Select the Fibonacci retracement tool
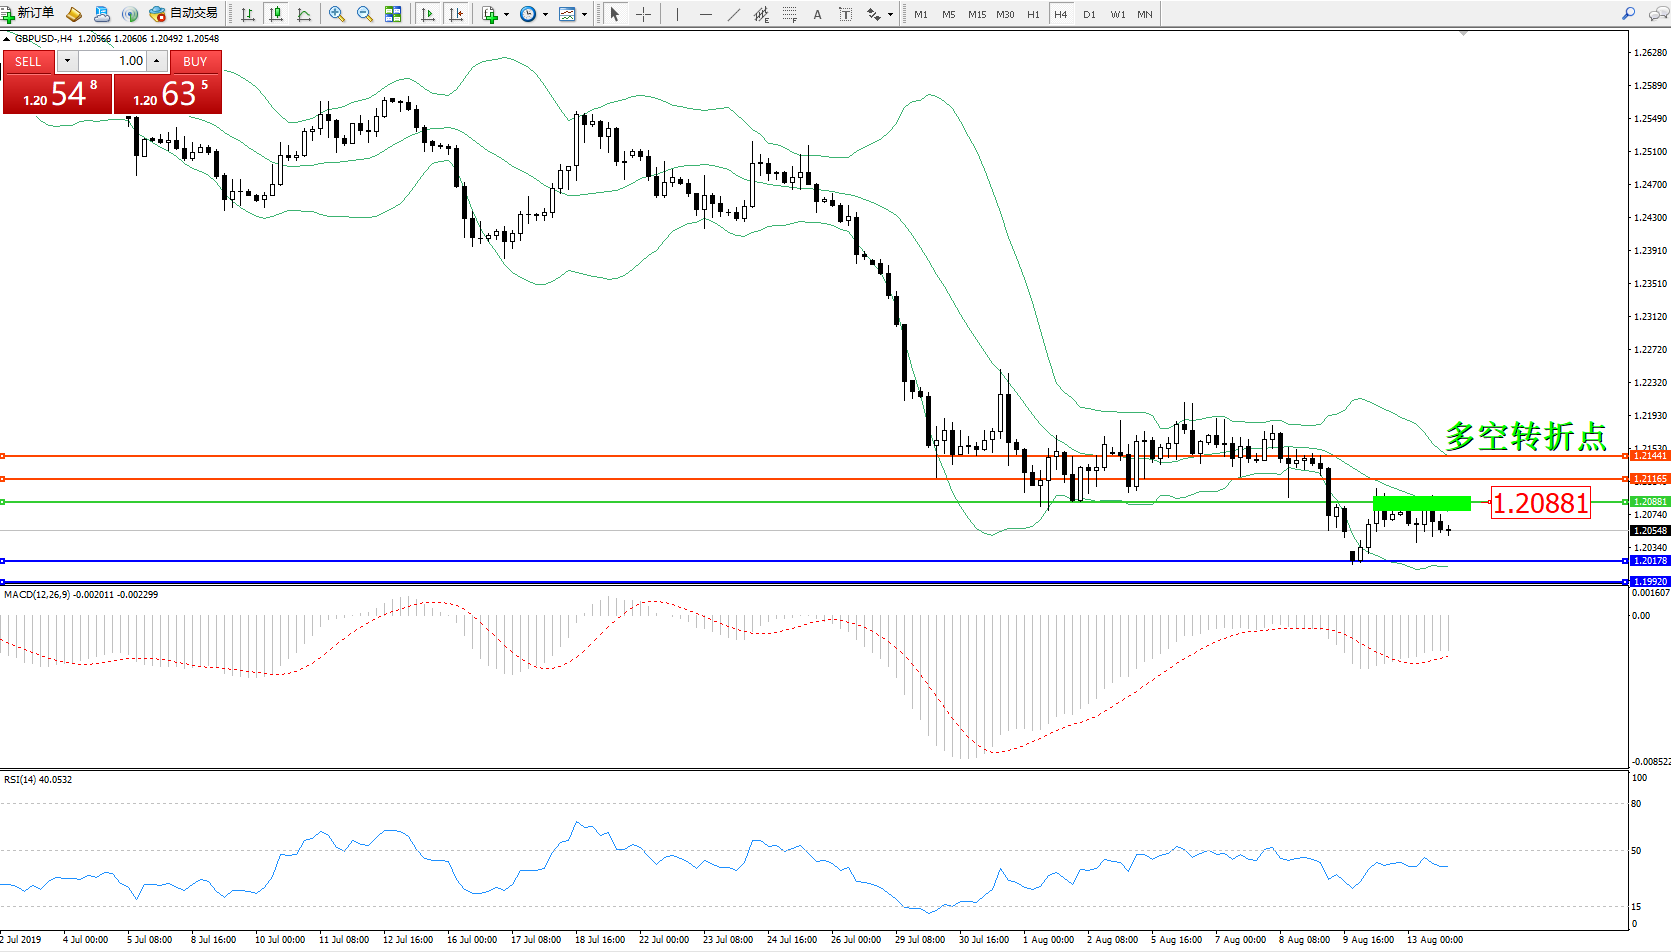 click(x=790, y=14)
